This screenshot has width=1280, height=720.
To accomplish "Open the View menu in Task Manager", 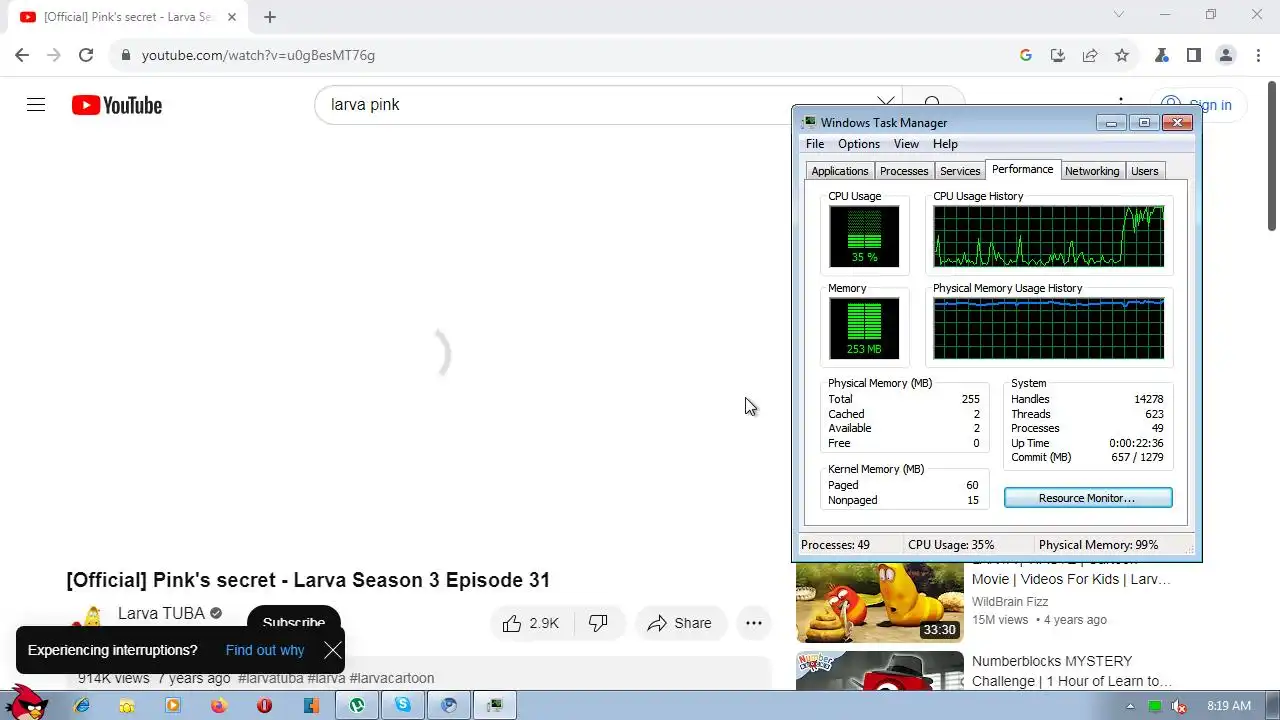I will [x=906, y=144].
